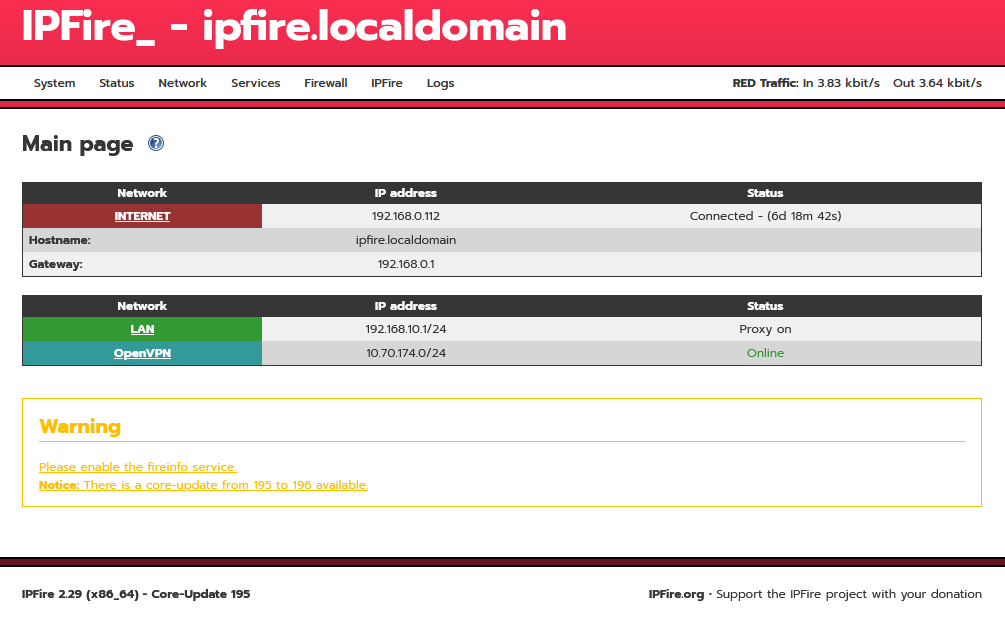1005x619 pixels.
Task: Open the Services menu
Action: pyautogui.click(x=256, y=83)
